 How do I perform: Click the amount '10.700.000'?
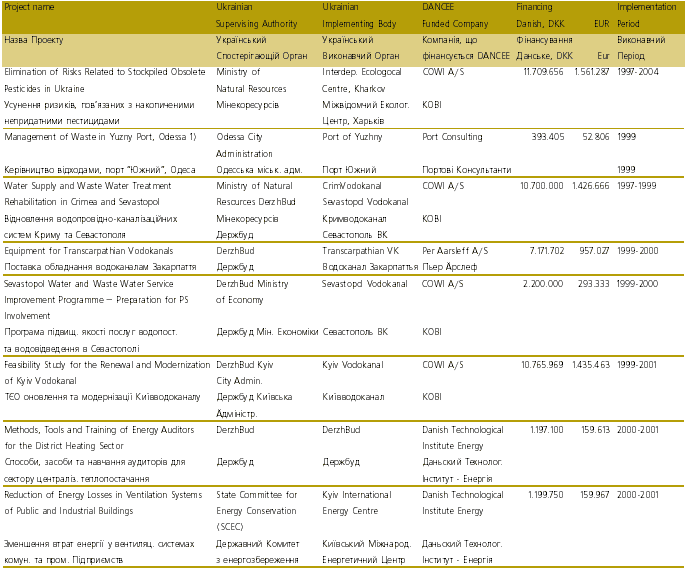click(x=542, y=186)
